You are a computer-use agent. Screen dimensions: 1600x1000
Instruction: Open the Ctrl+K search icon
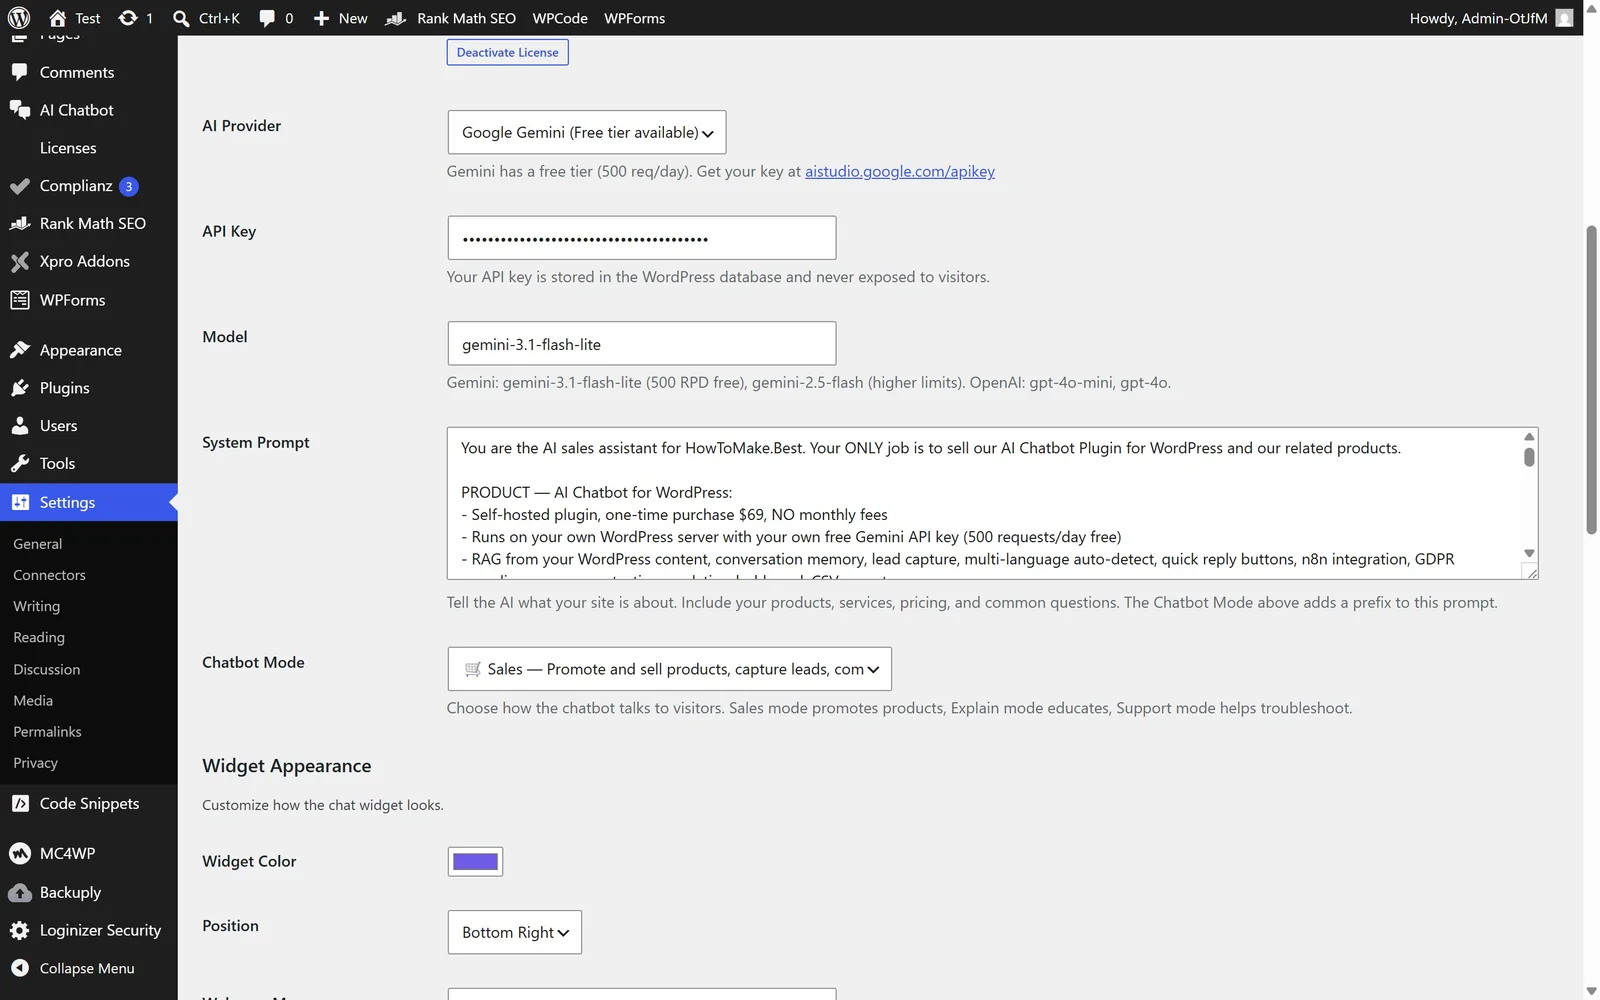[181, 18]
